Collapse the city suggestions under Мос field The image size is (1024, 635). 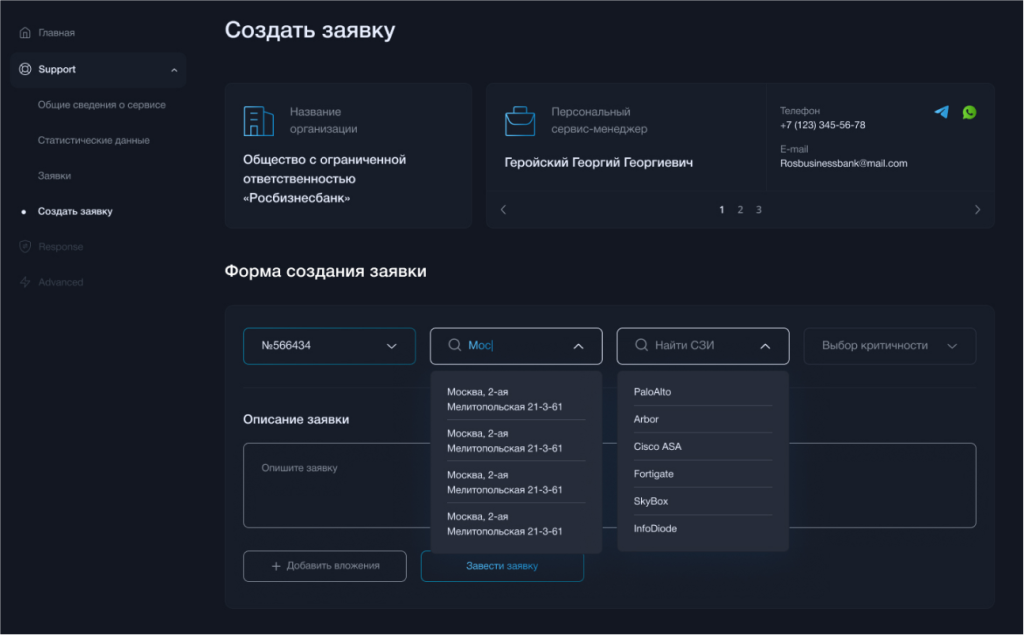coord(578,345)
